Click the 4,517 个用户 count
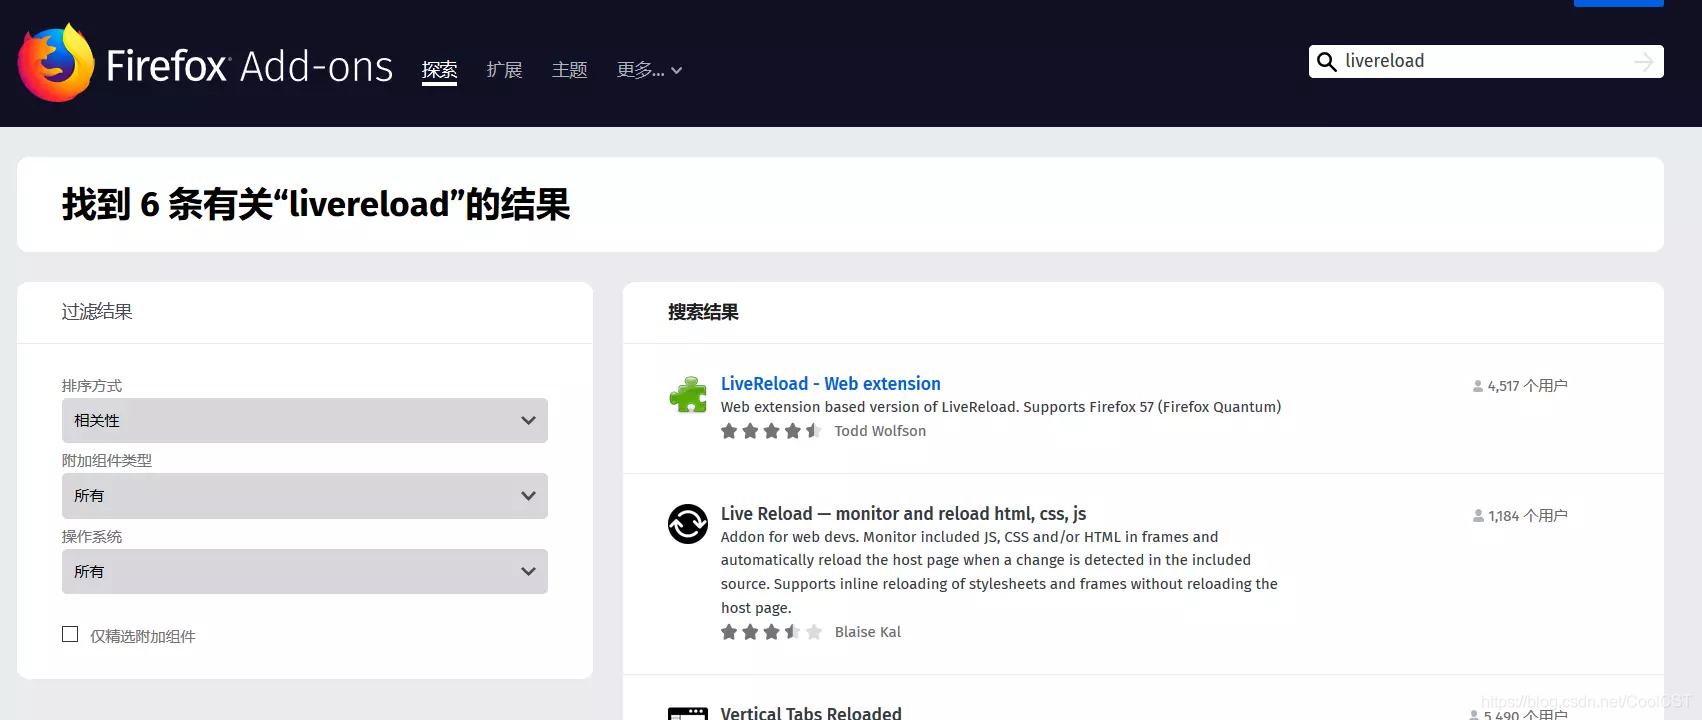The image size is (1702, 720). point(1527,386)
